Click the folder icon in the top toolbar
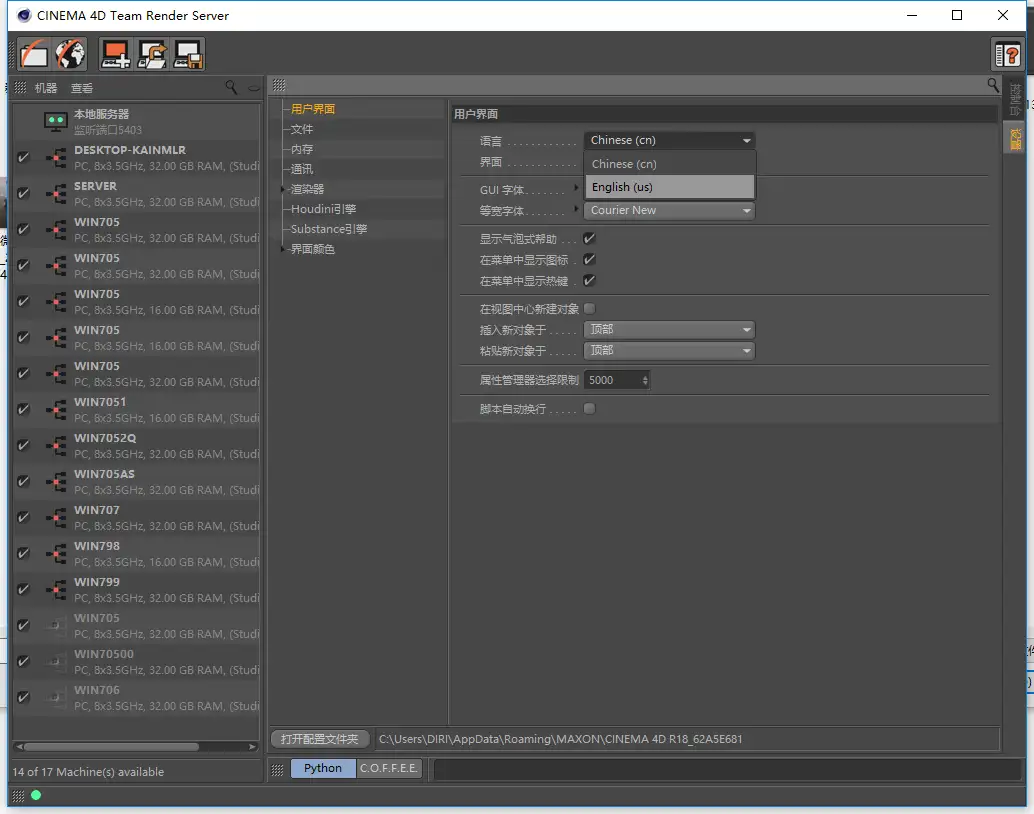The width and height of the screenshot is (1034, 814). click(x=34, y=54)
